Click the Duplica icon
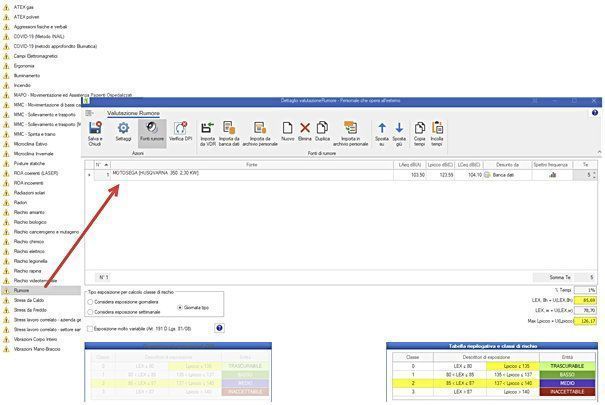 [x=322, y=128]
